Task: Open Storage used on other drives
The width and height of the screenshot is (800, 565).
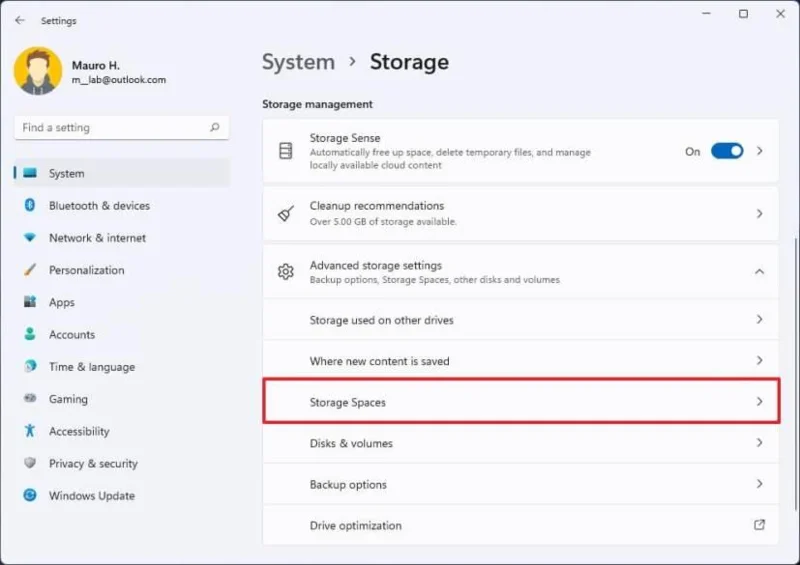Action: tap(521, 320)
